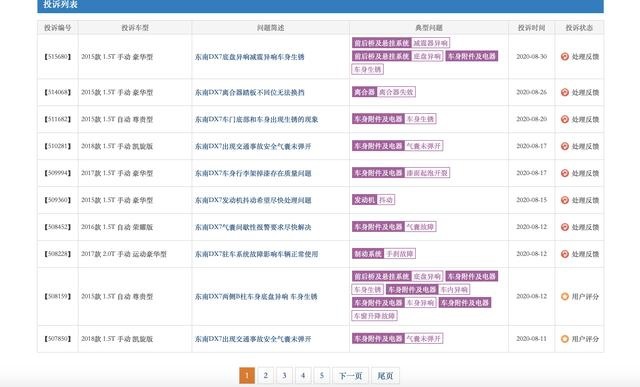Click the date 2020-08-30

click(x=531, y=57)
